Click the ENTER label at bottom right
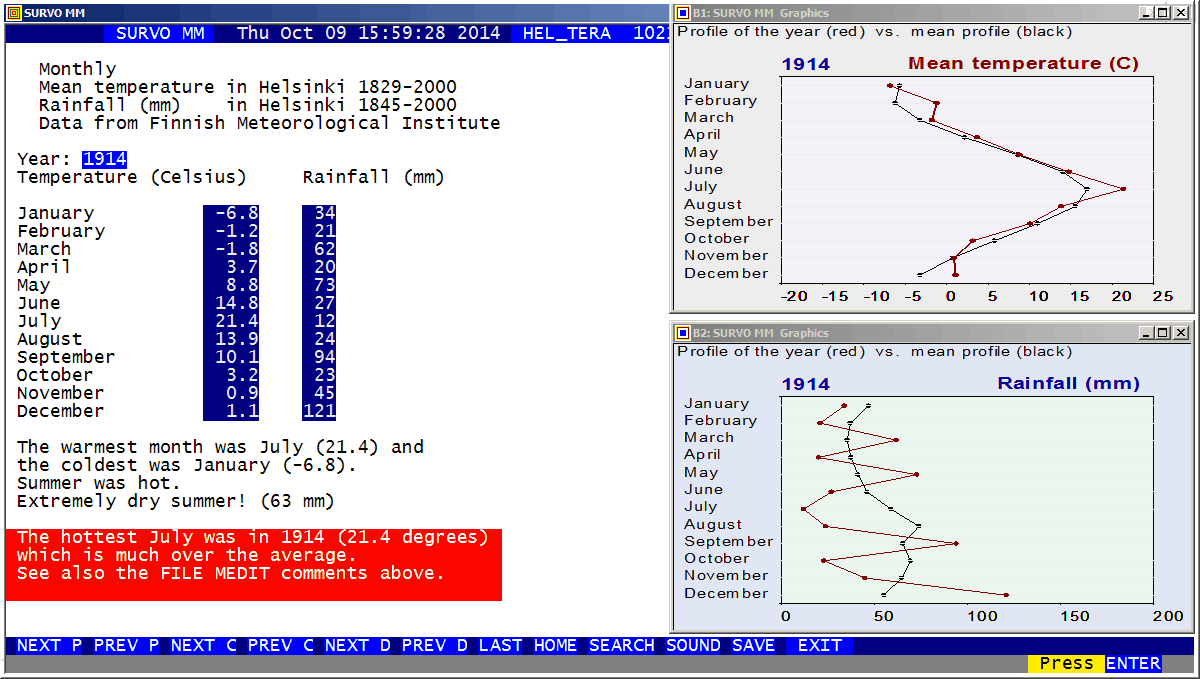 [1132, 663]
